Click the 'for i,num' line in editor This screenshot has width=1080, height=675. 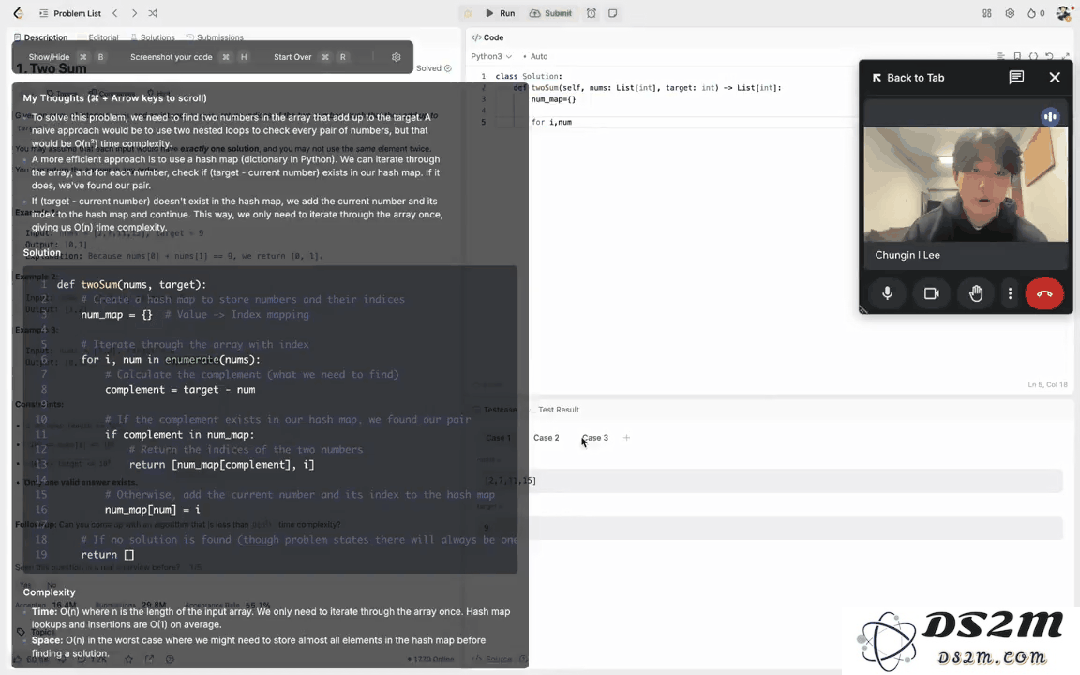pyautogui.click(x=552, y=123)
